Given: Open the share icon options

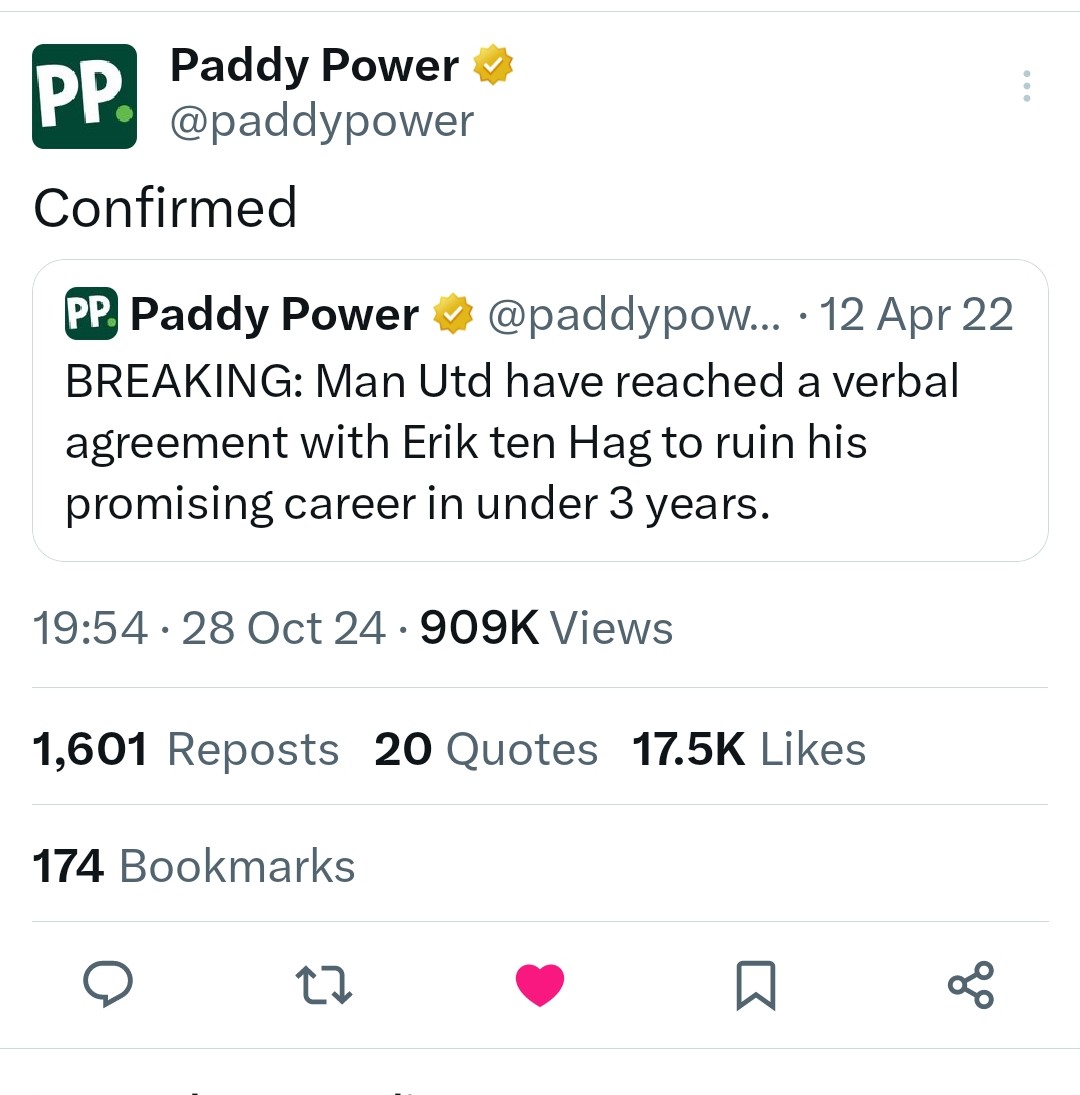Looking at the screenshot, I should [x=971, y=984].
